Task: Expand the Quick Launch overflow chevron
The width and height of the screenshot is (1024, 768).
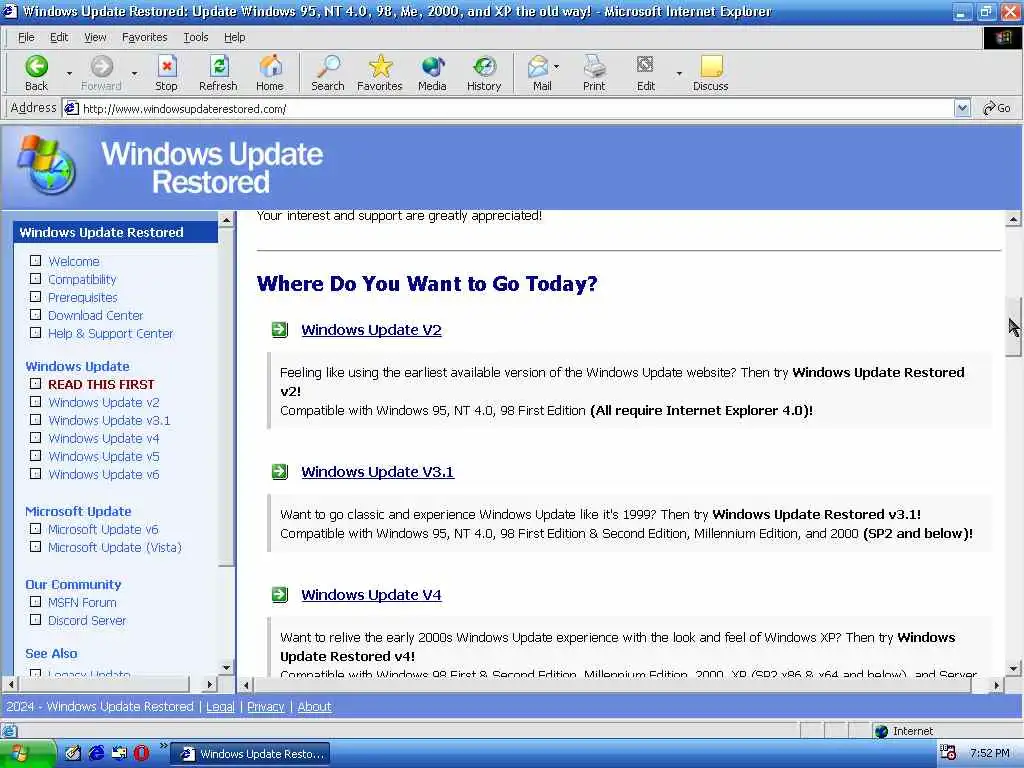Action: (x=163, y=746)
